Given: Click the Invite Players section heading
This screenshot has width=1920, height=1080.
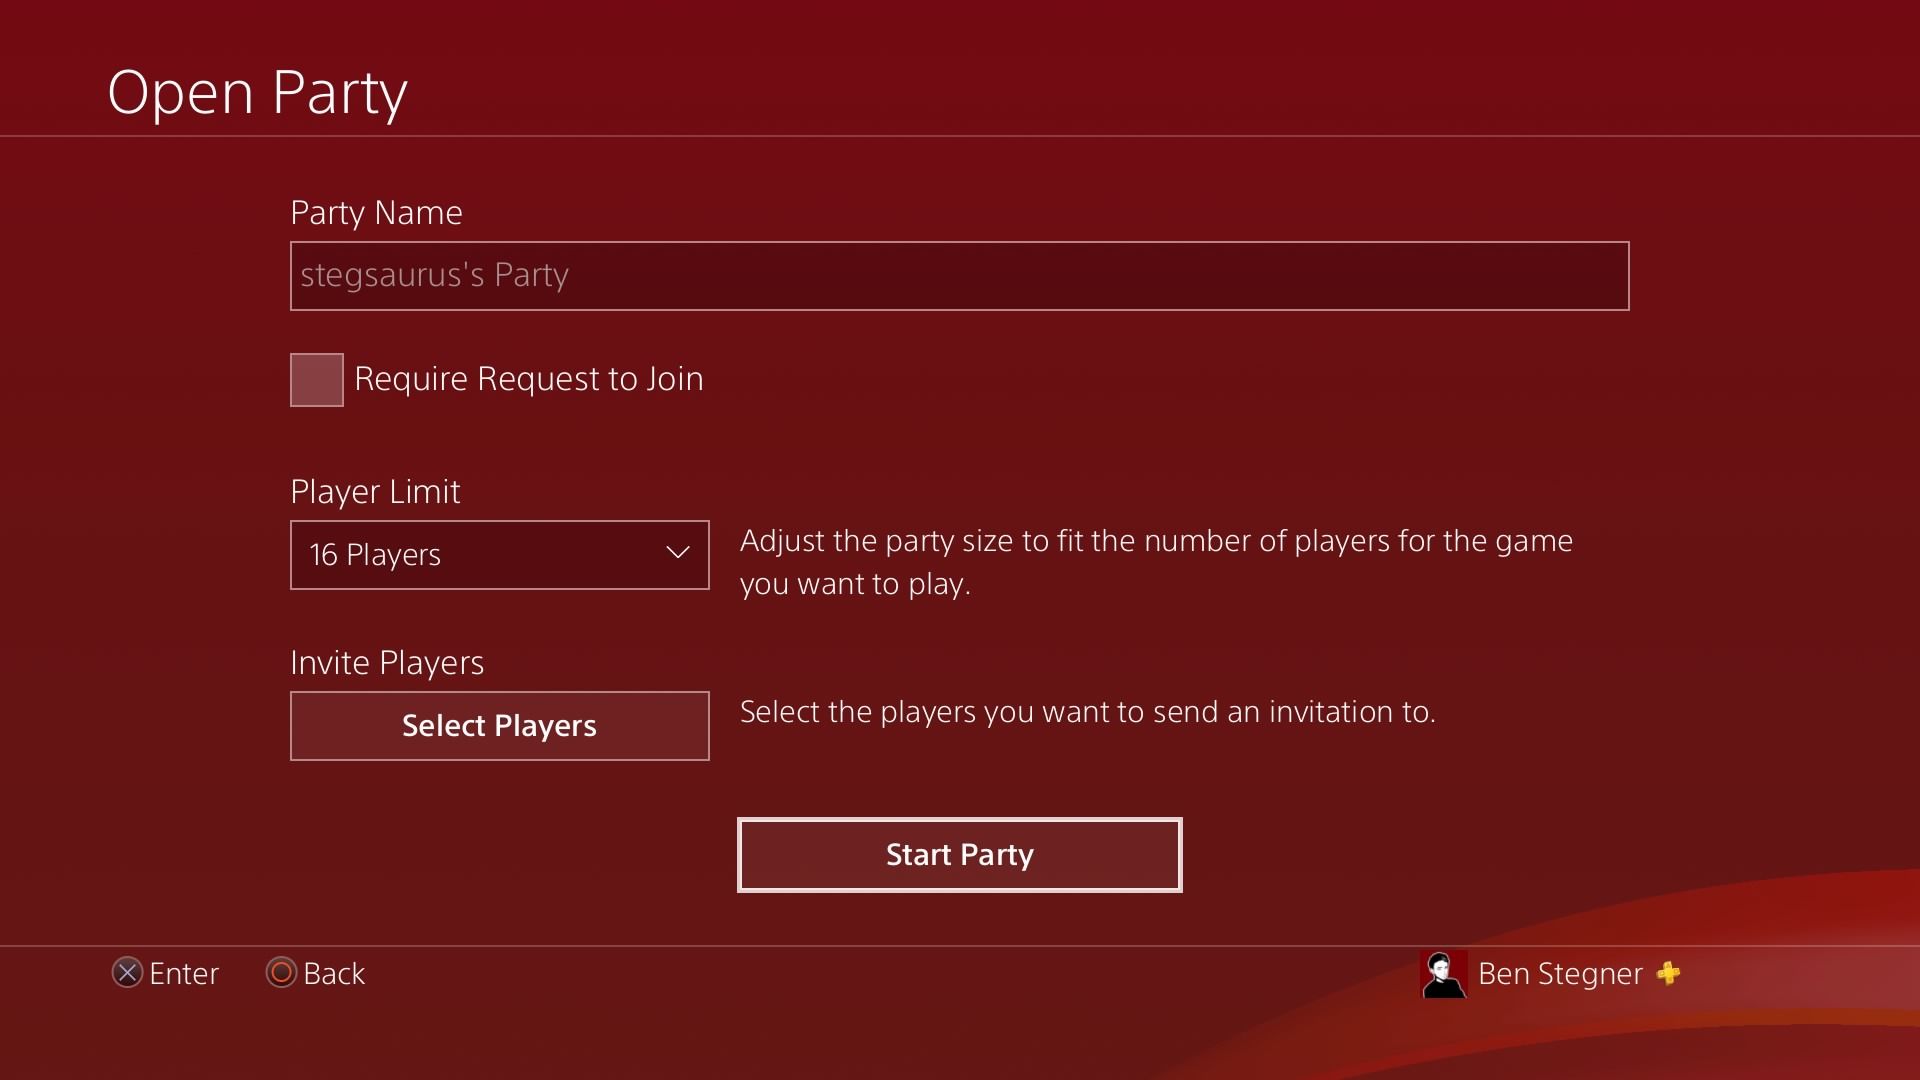Looking at the screenshot, I should tap(387, 662).
